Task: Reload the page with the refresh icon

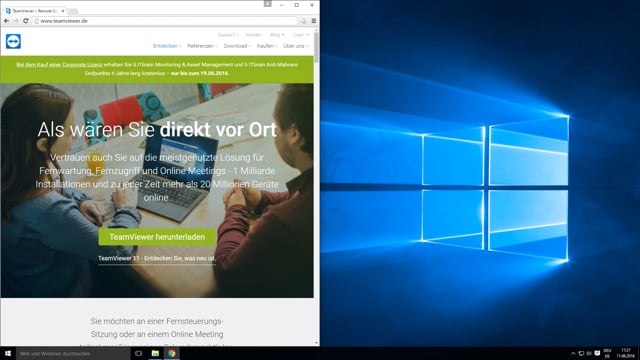Action: click(x=26, y=21)
